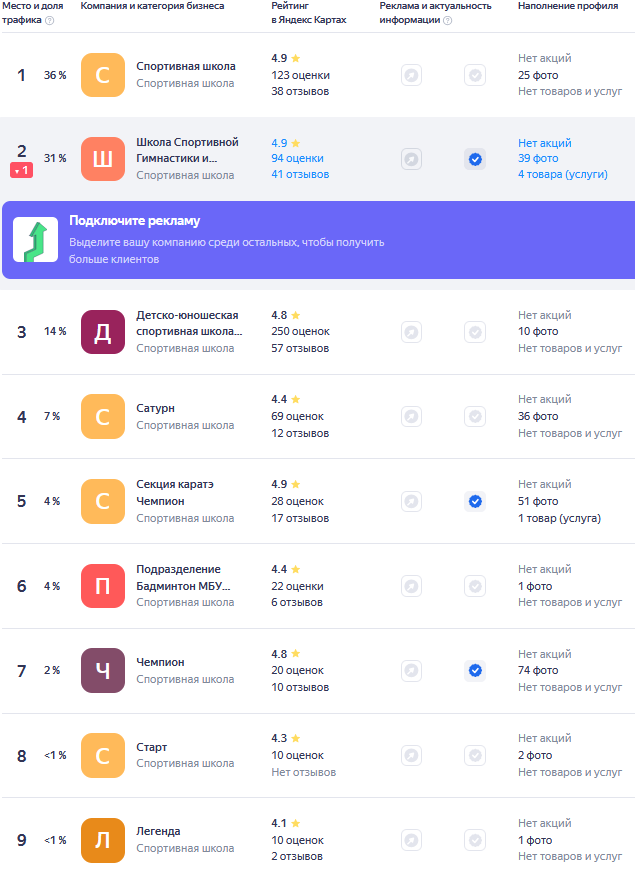This screenshot has width=635, height=880.
Task: Click the 'Рейтинг в Яндекс Картах' column header
Action: coord(308,13)
